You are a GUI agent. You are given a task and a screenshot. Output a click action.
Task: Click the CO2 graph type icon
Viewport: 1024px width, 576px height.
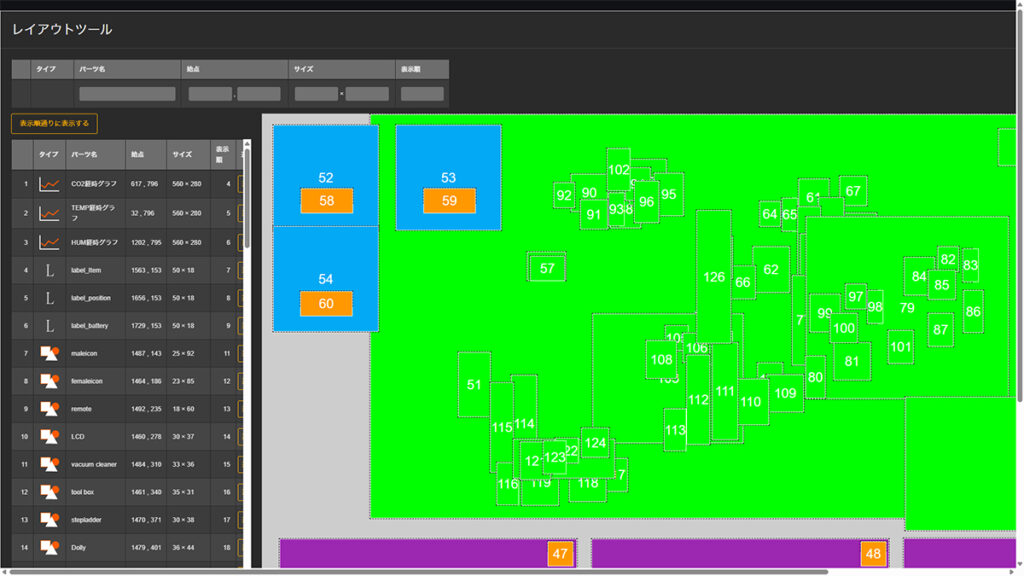pos(49,184)
